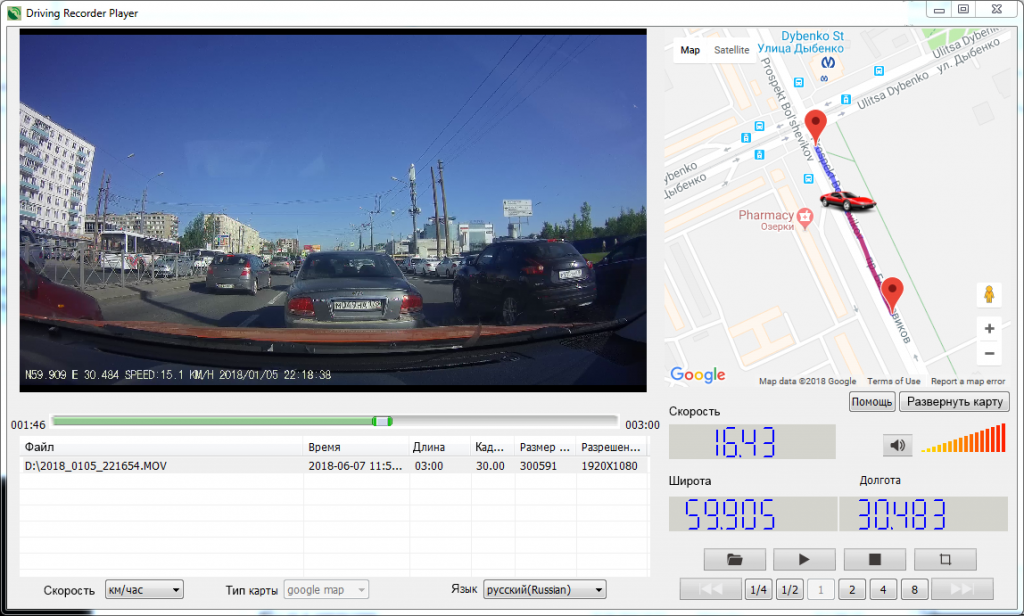Screen dimensions: 1024x616
Task: Open the Скорость units dropdown
Action: point(144,590)
